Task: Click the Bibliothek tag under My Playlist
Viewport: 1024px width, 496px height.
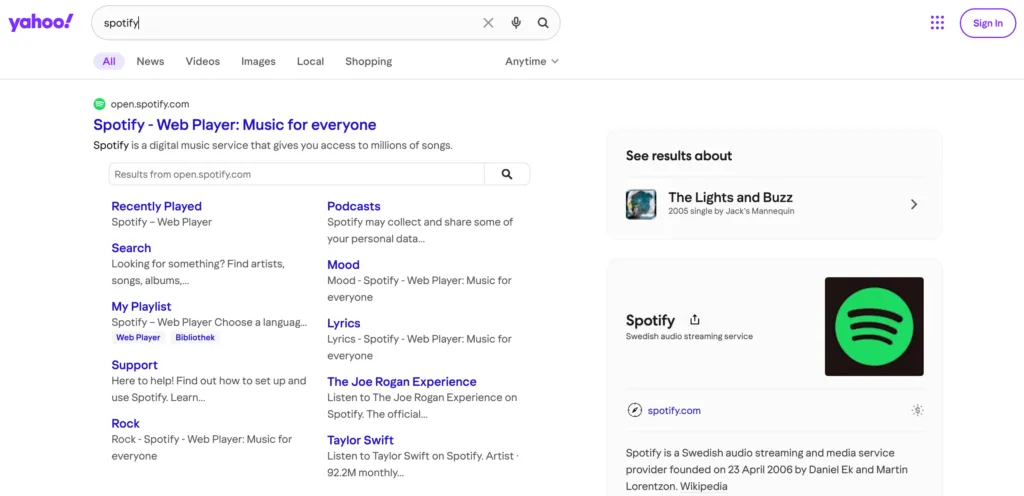Action: (x=195, y=337)
